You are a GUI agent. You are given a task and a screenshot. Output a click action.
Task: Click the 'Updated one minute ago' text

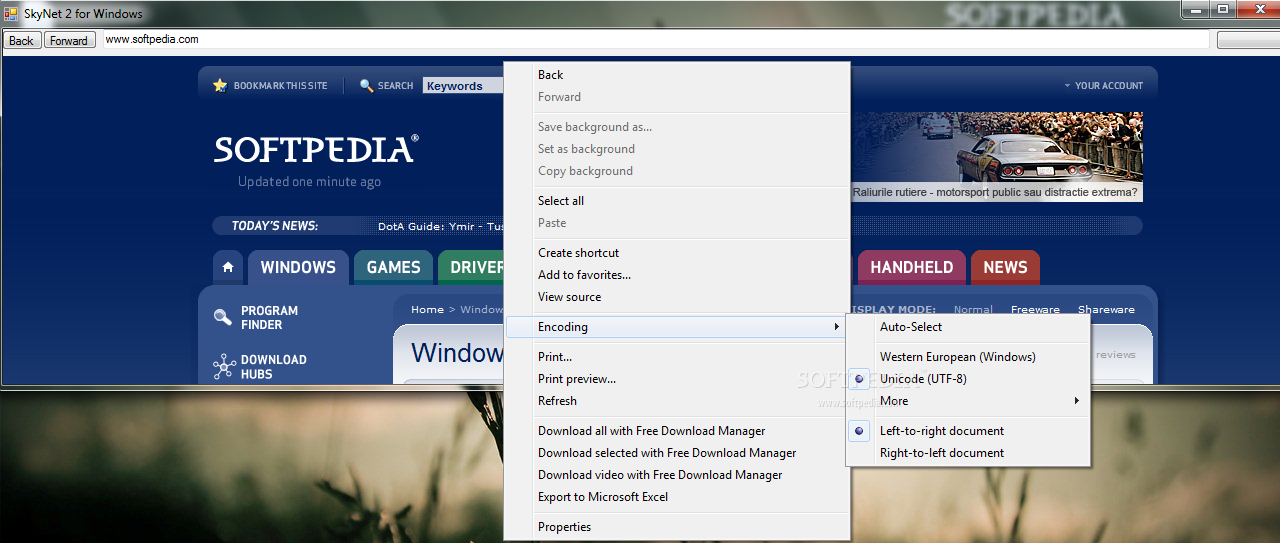click(309, 182)
